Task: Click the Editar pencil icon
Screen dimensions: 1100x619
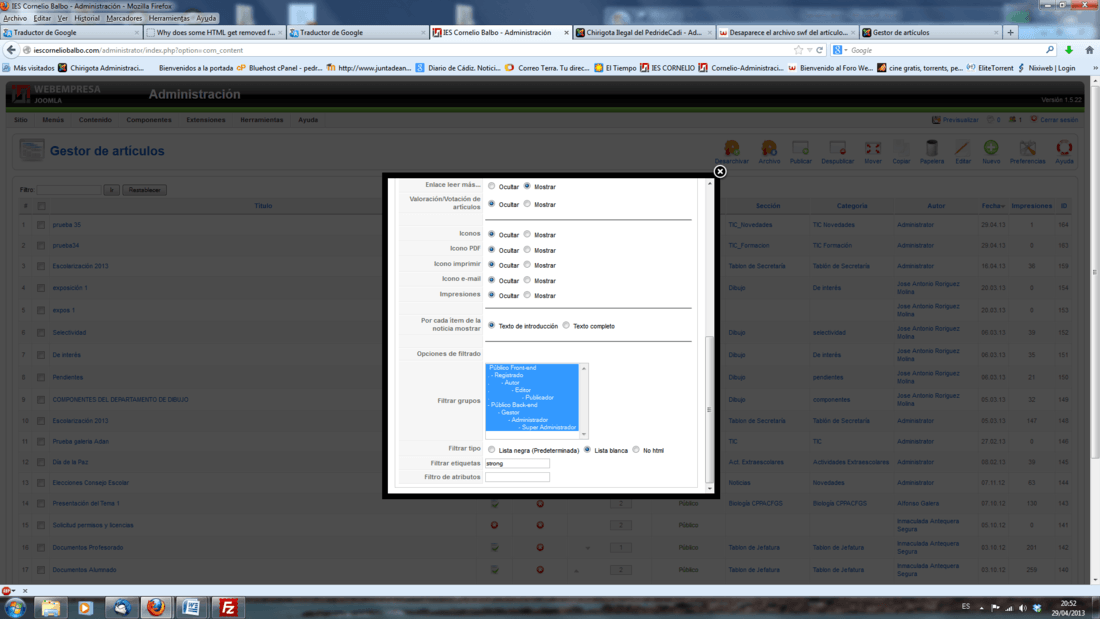Action: point(962,152)
